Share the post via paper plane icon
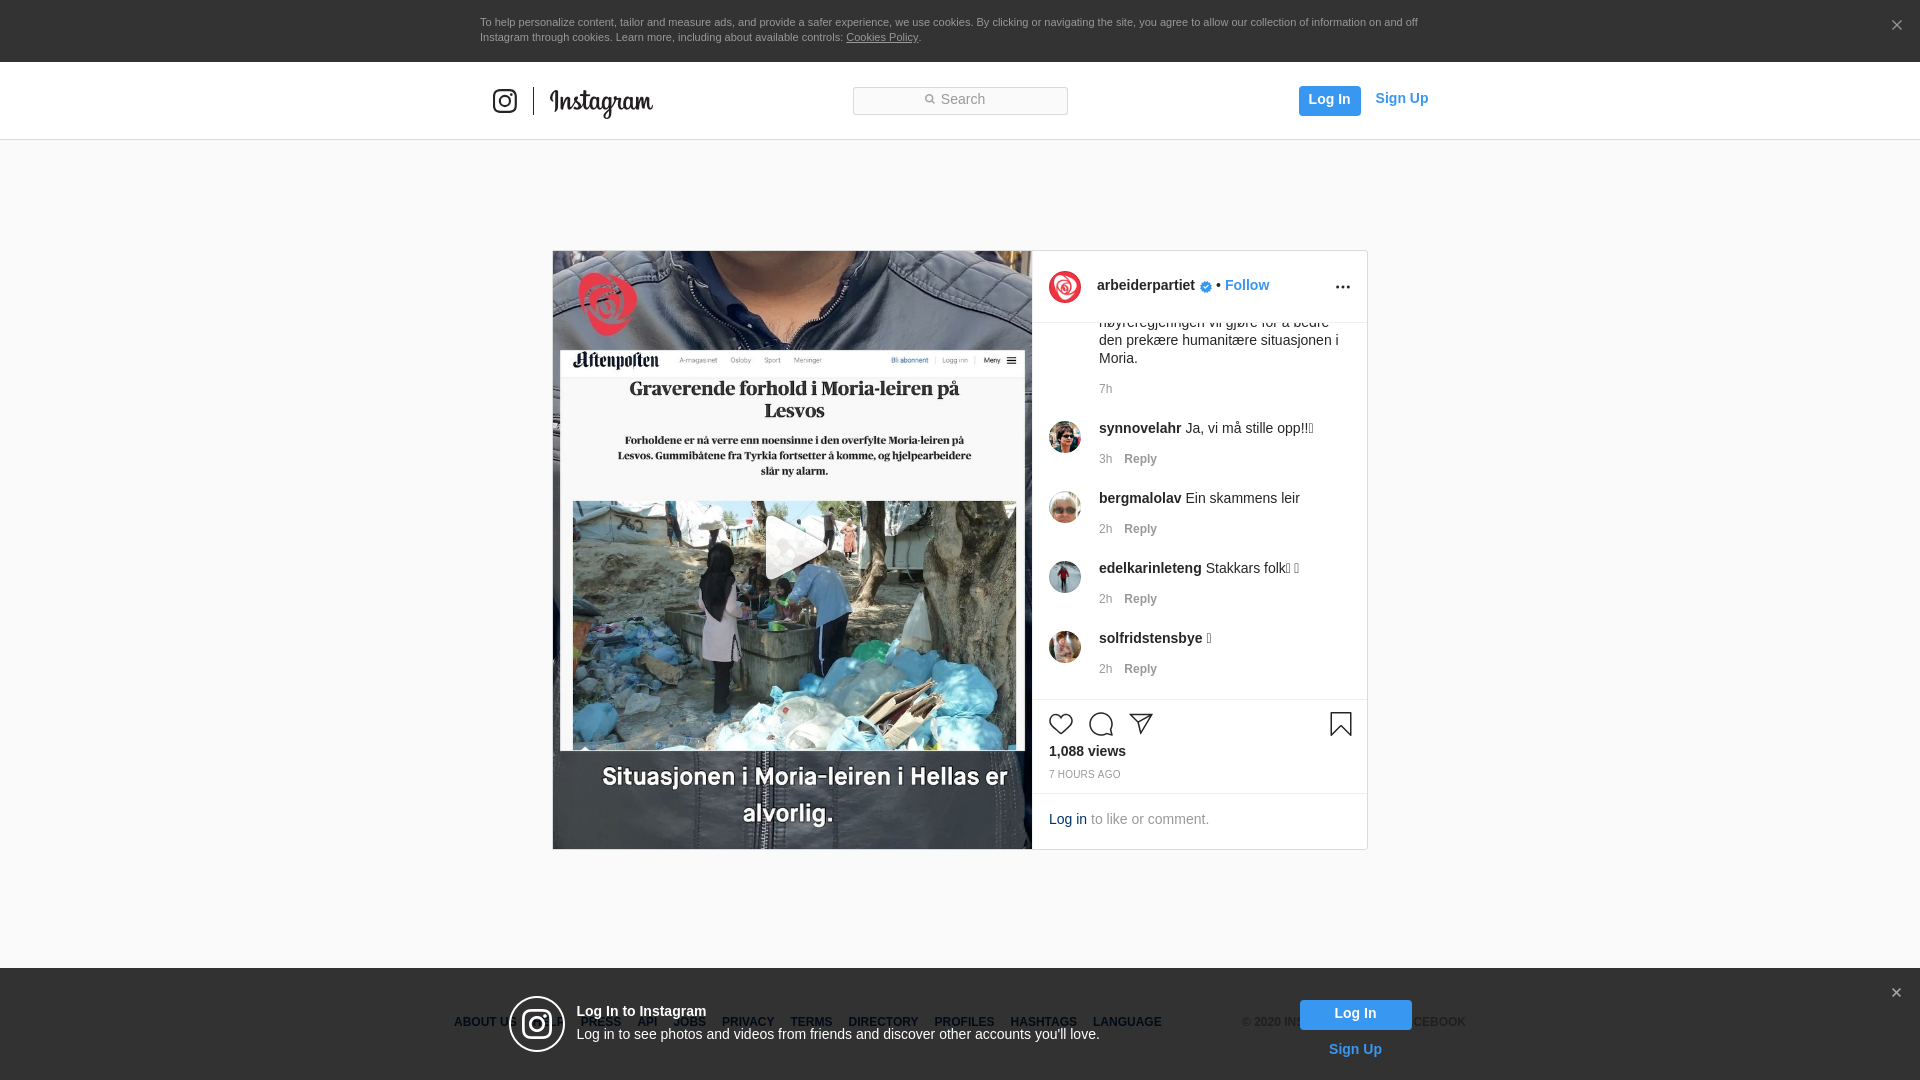Image resolution: width=1920 pixels, height=1080 pixels. click(x=1141, y=724)
